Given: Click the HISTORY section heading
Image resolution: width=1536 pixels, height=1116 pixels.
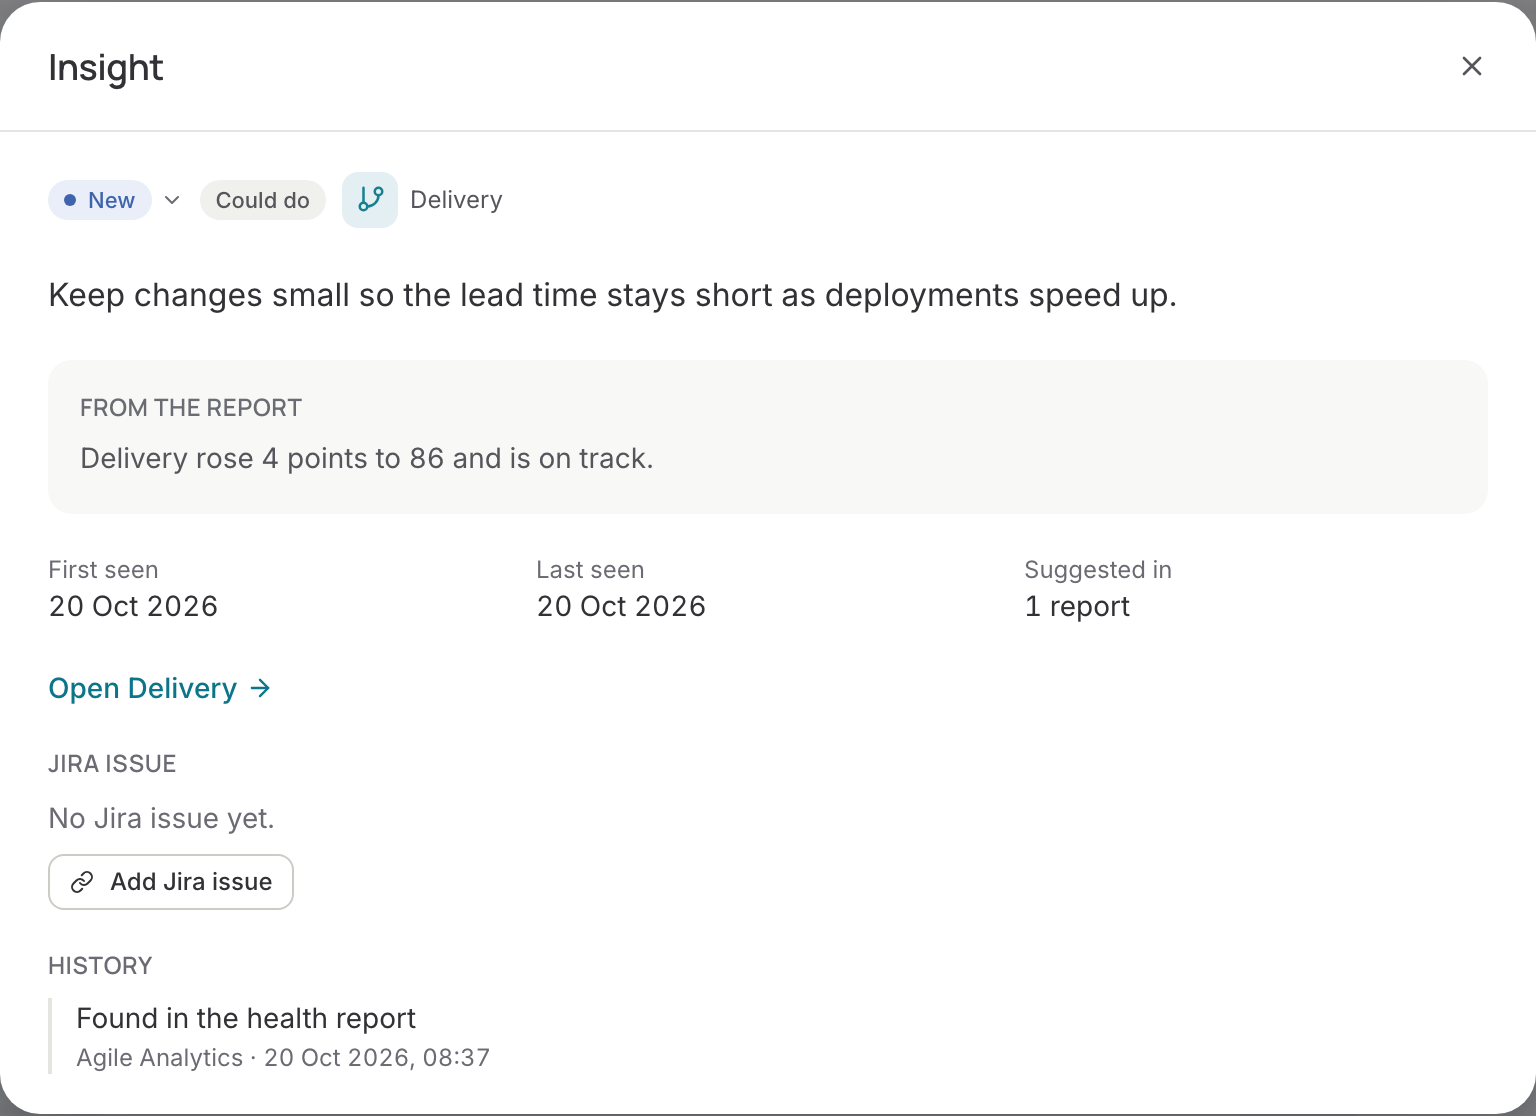Looking at the screenshot, I should point(100,966).
